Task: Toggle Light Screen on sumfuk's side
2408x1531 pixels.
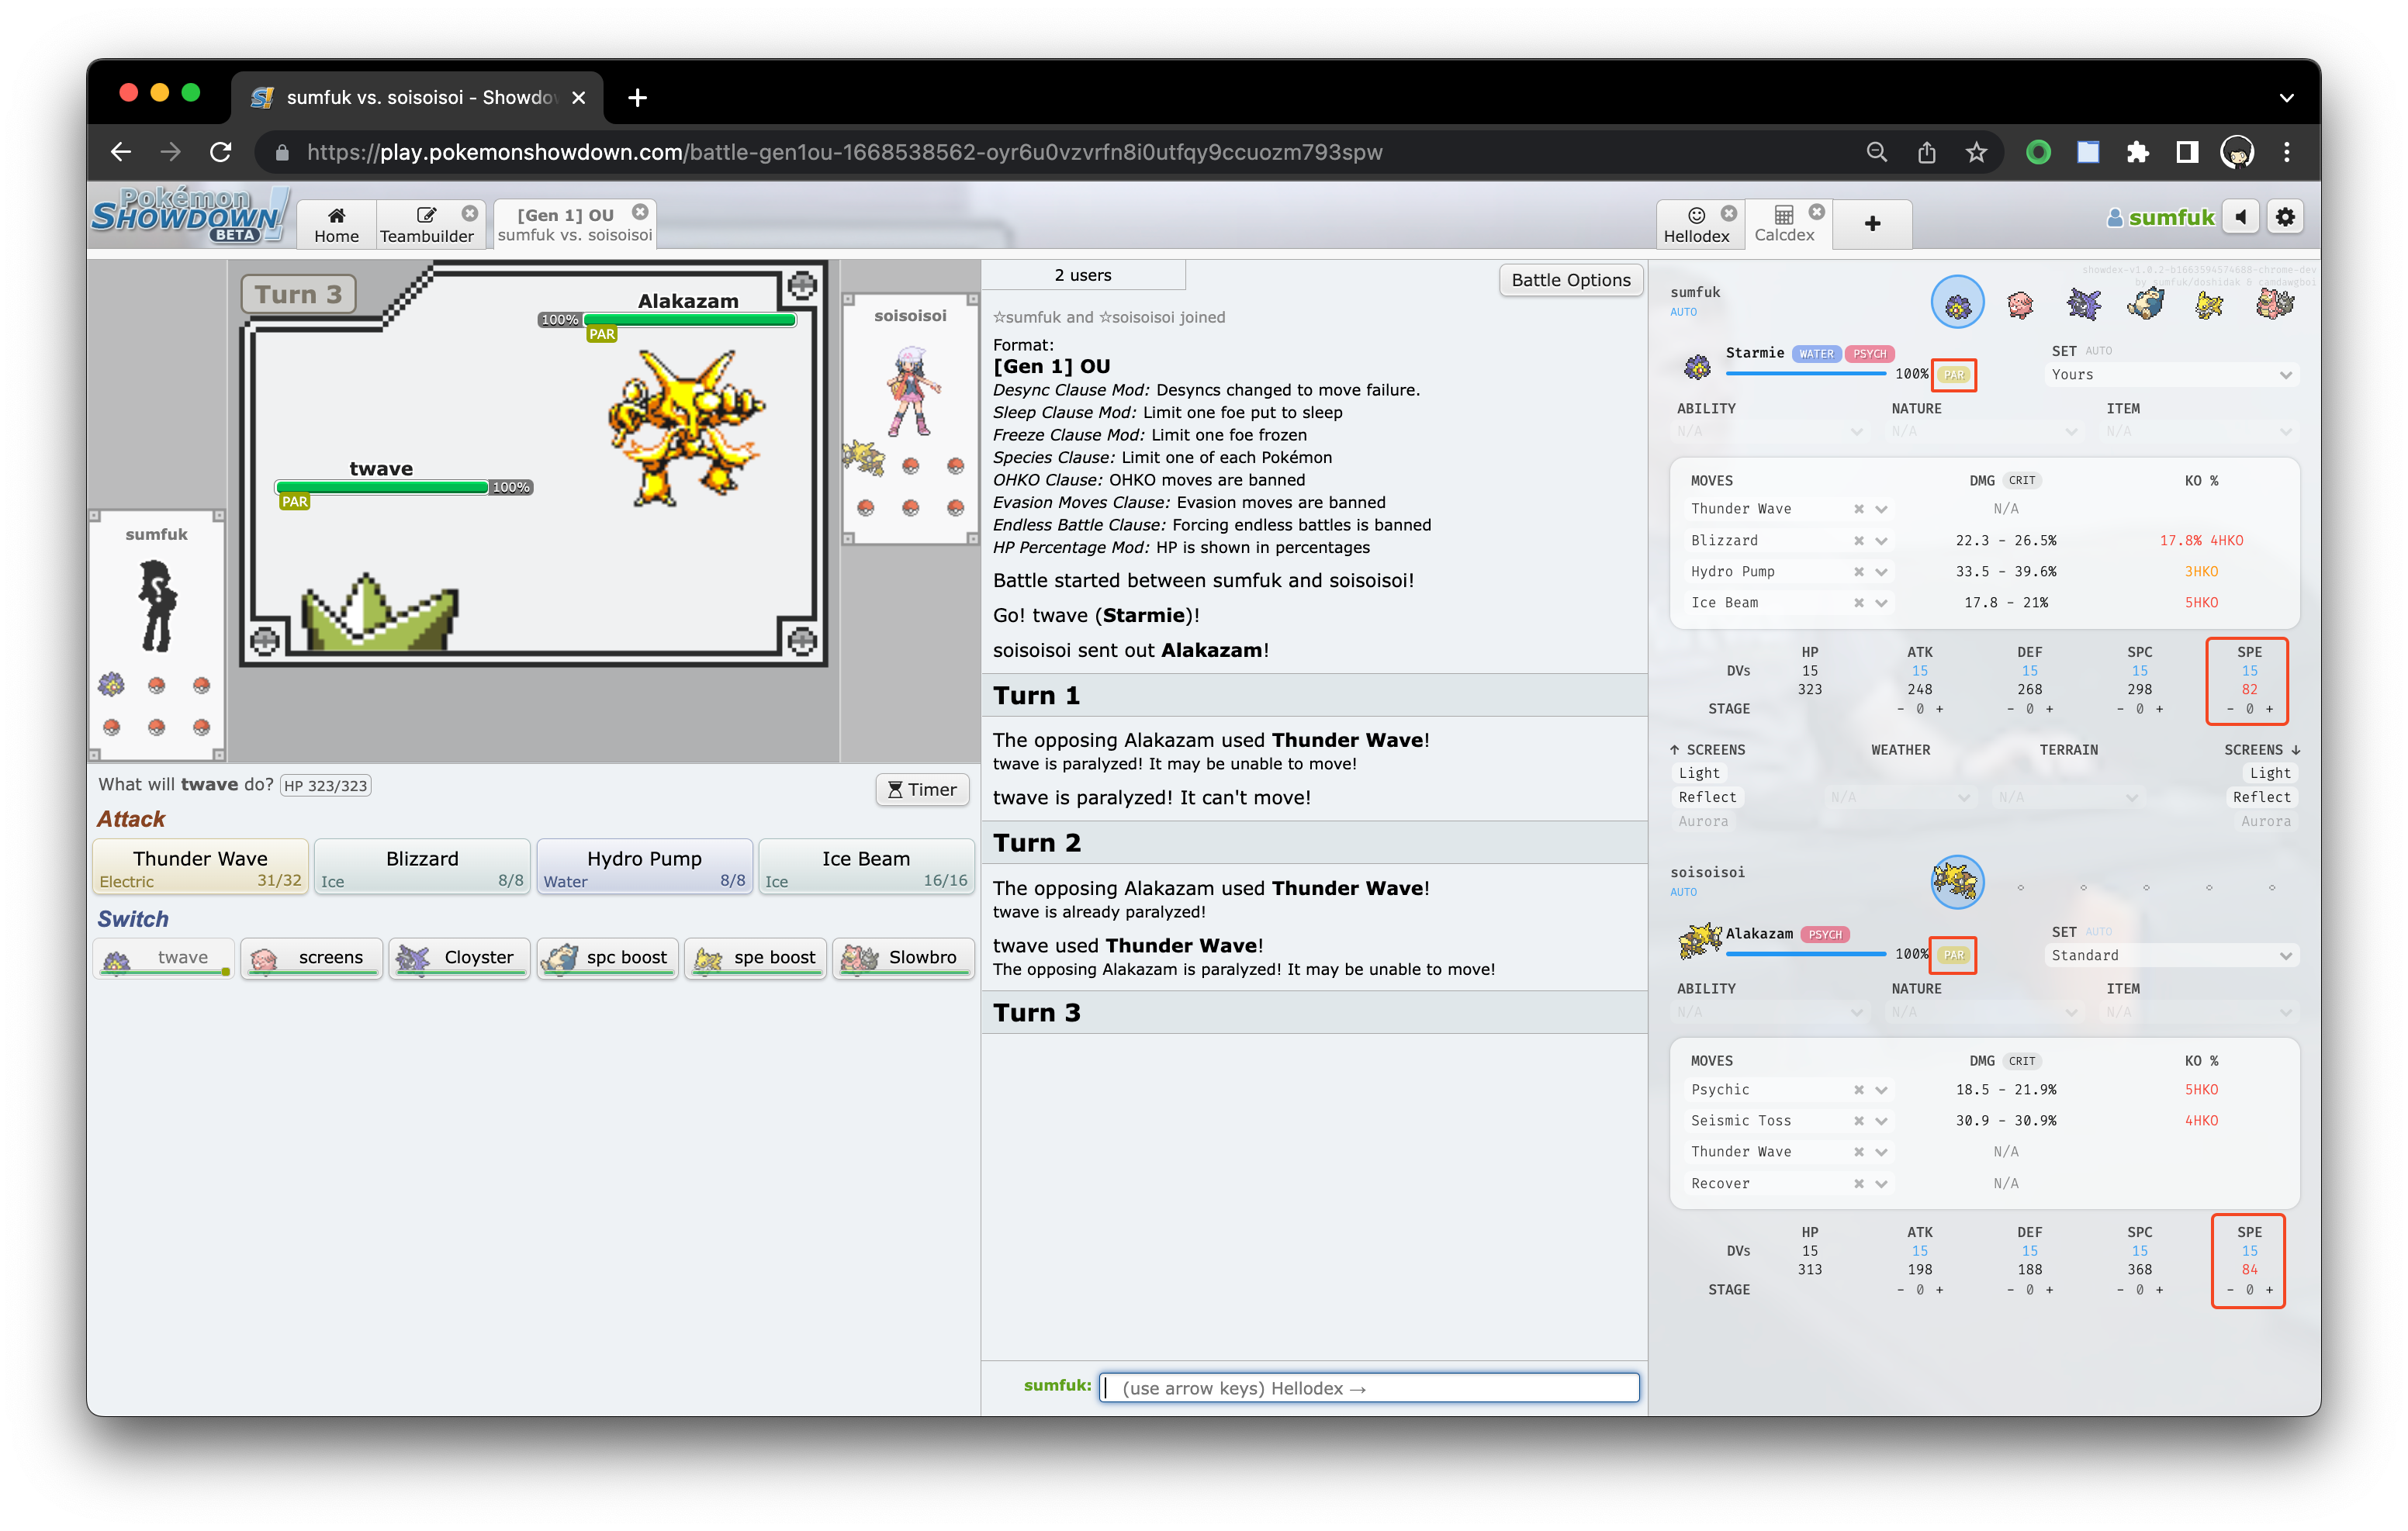Action: (x=1699, y=773)
